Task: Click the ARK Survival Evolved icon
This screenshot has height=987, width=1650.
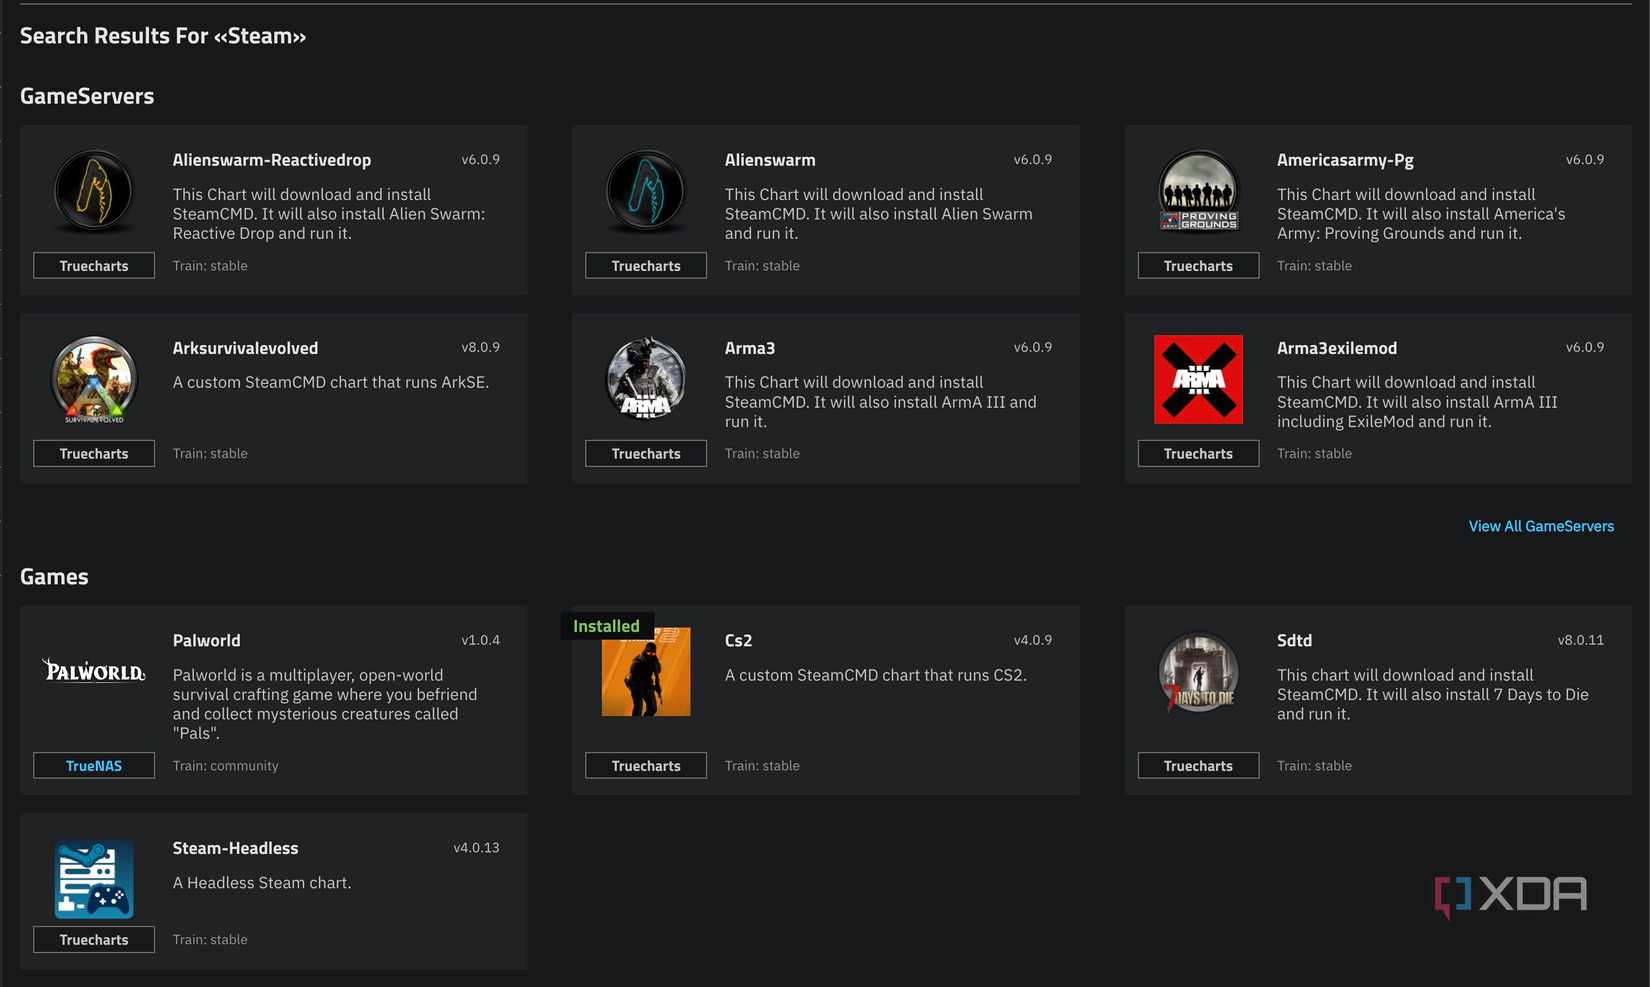Action: tap(94, 380)
